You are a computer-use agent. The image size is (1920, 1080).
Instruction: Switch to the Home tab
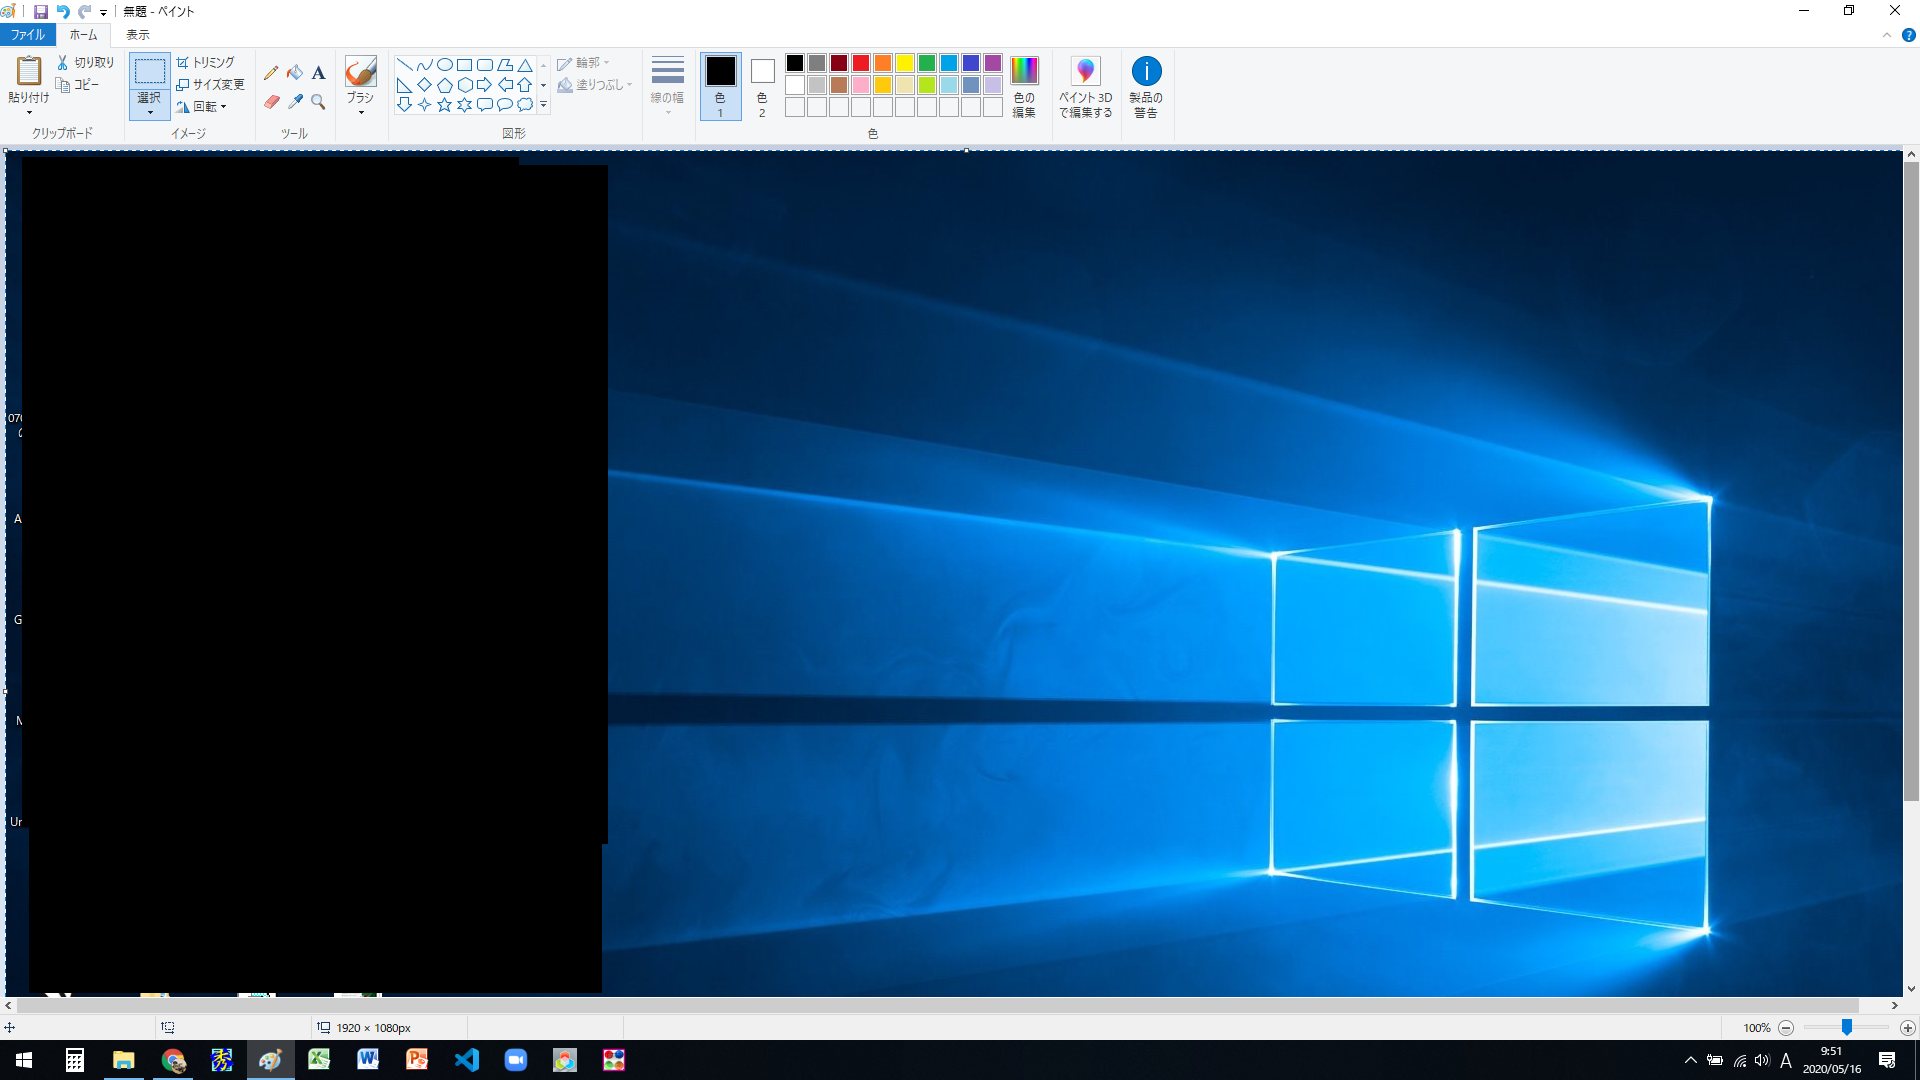84,35
